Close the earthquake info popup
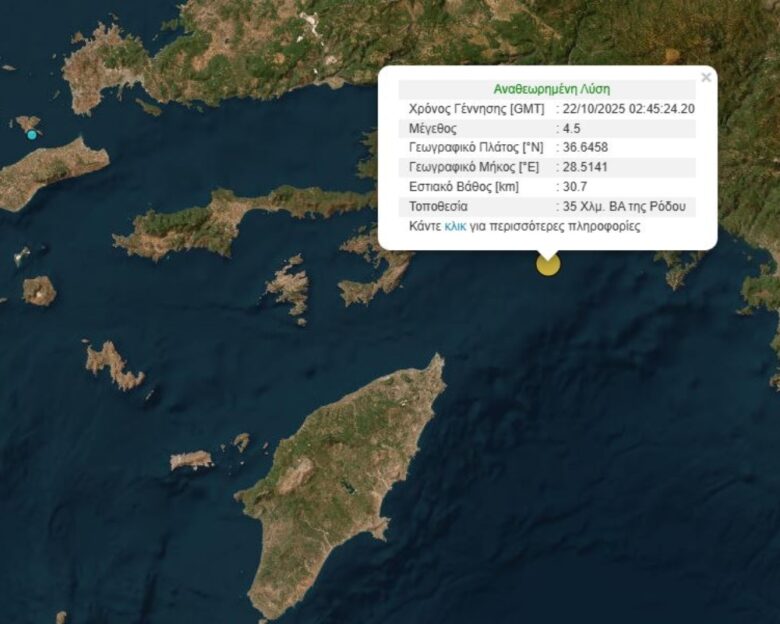Viewport: 780px width, 624px height. [706, 77]
